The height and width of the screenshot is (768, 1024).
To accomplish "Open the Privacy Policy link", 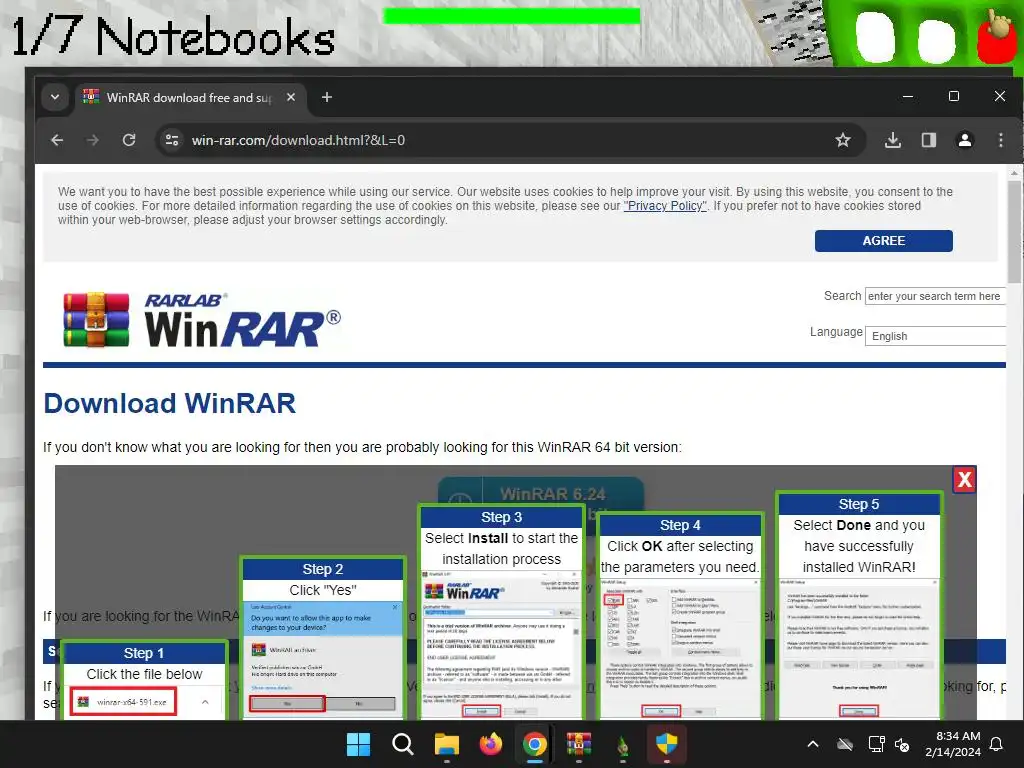I will click(665, 206).
